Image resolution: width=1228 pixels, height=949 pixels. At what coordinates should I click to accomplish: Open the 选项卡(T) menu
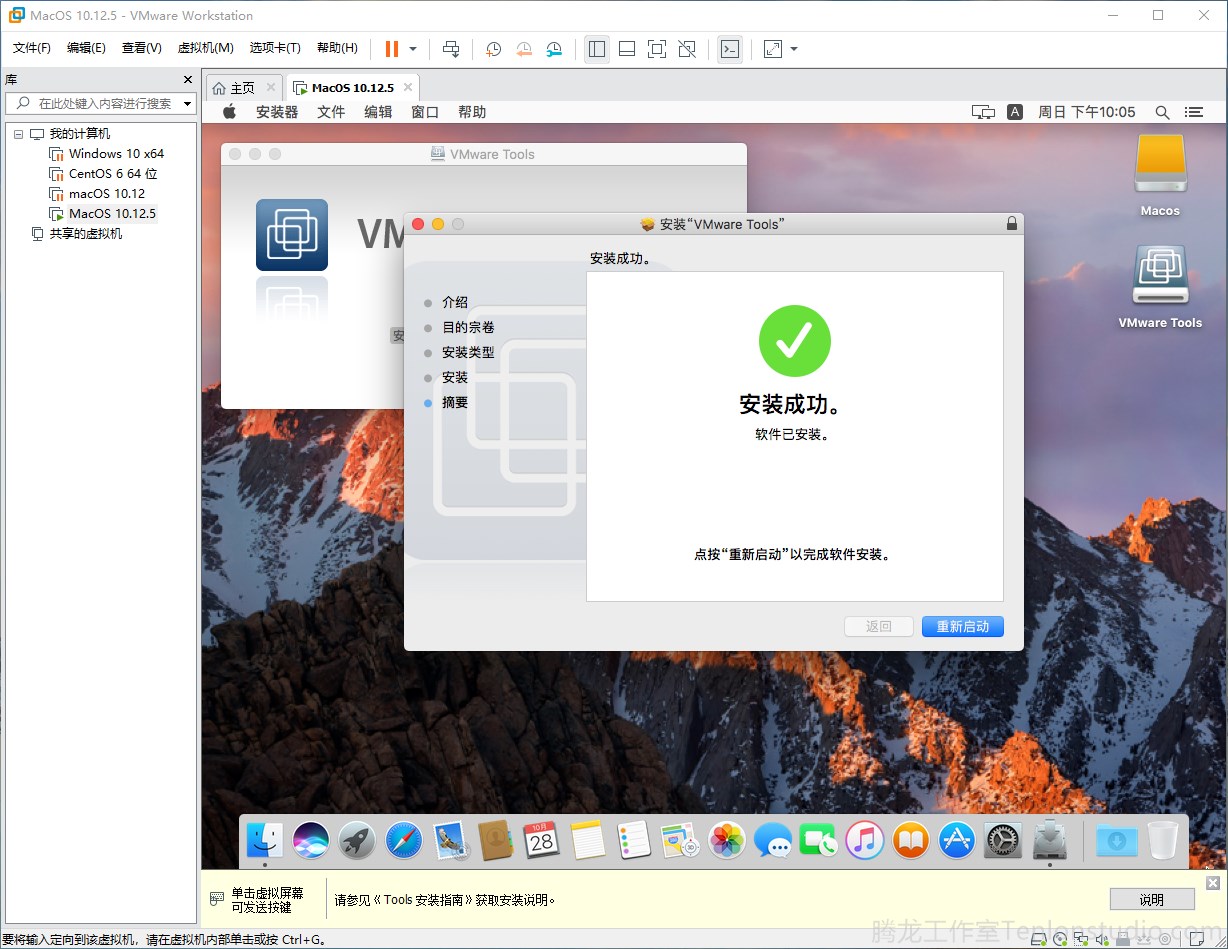275,48
